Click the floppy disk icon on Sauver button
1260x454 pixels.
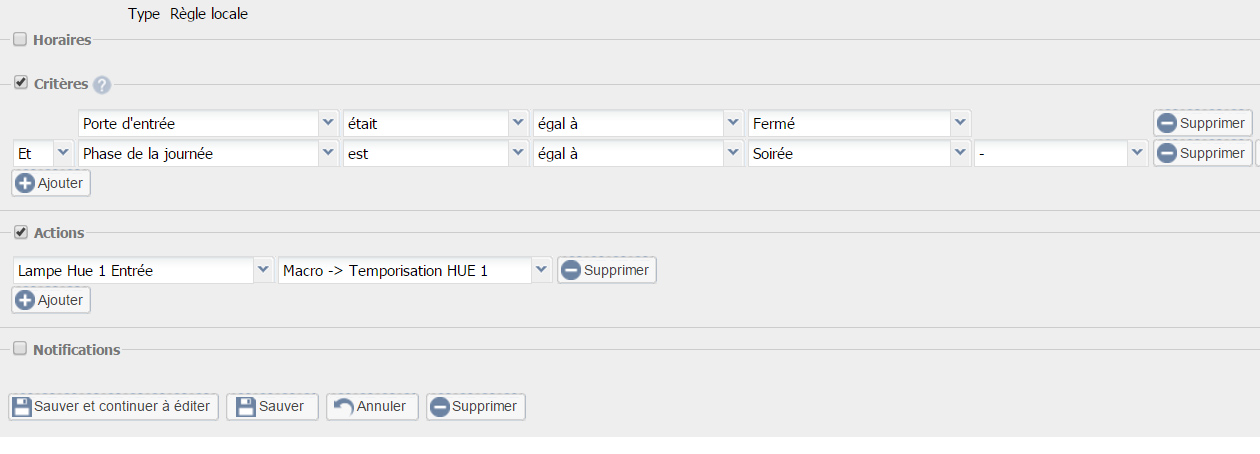pos(245,407)
